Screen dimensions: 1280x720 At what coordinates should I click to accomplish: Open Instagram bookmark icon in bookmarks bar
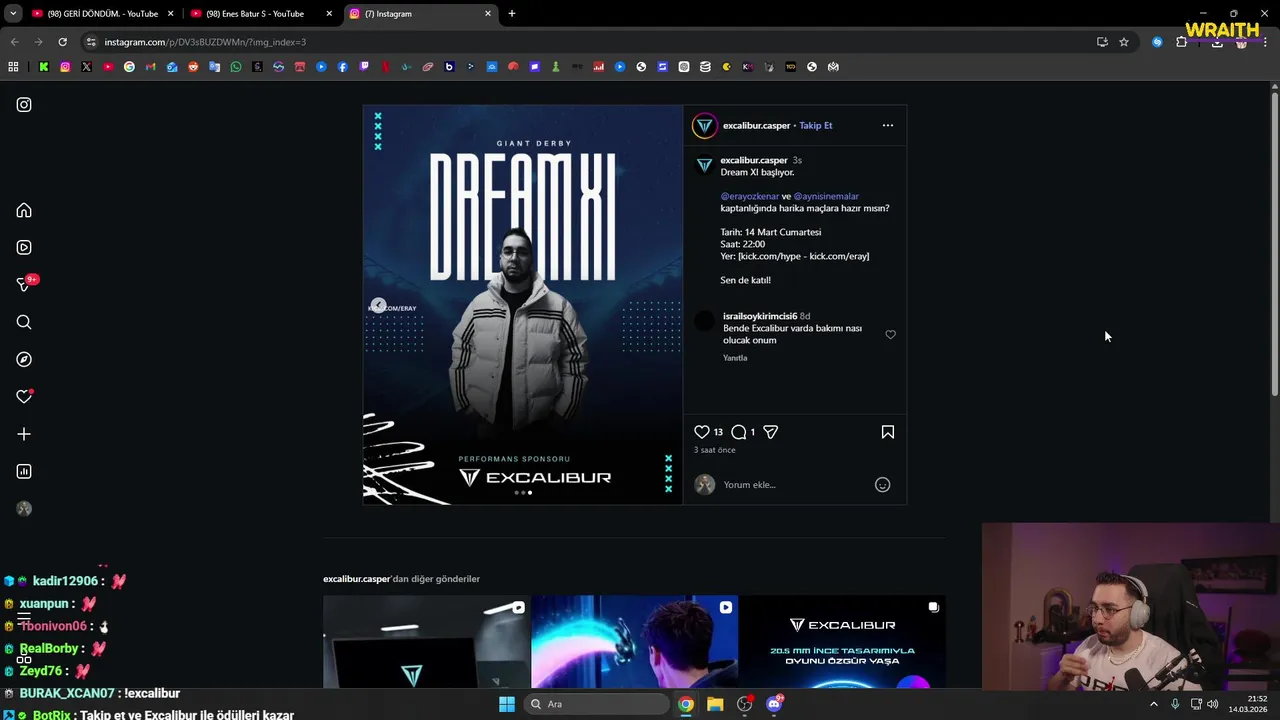(65, 67)
